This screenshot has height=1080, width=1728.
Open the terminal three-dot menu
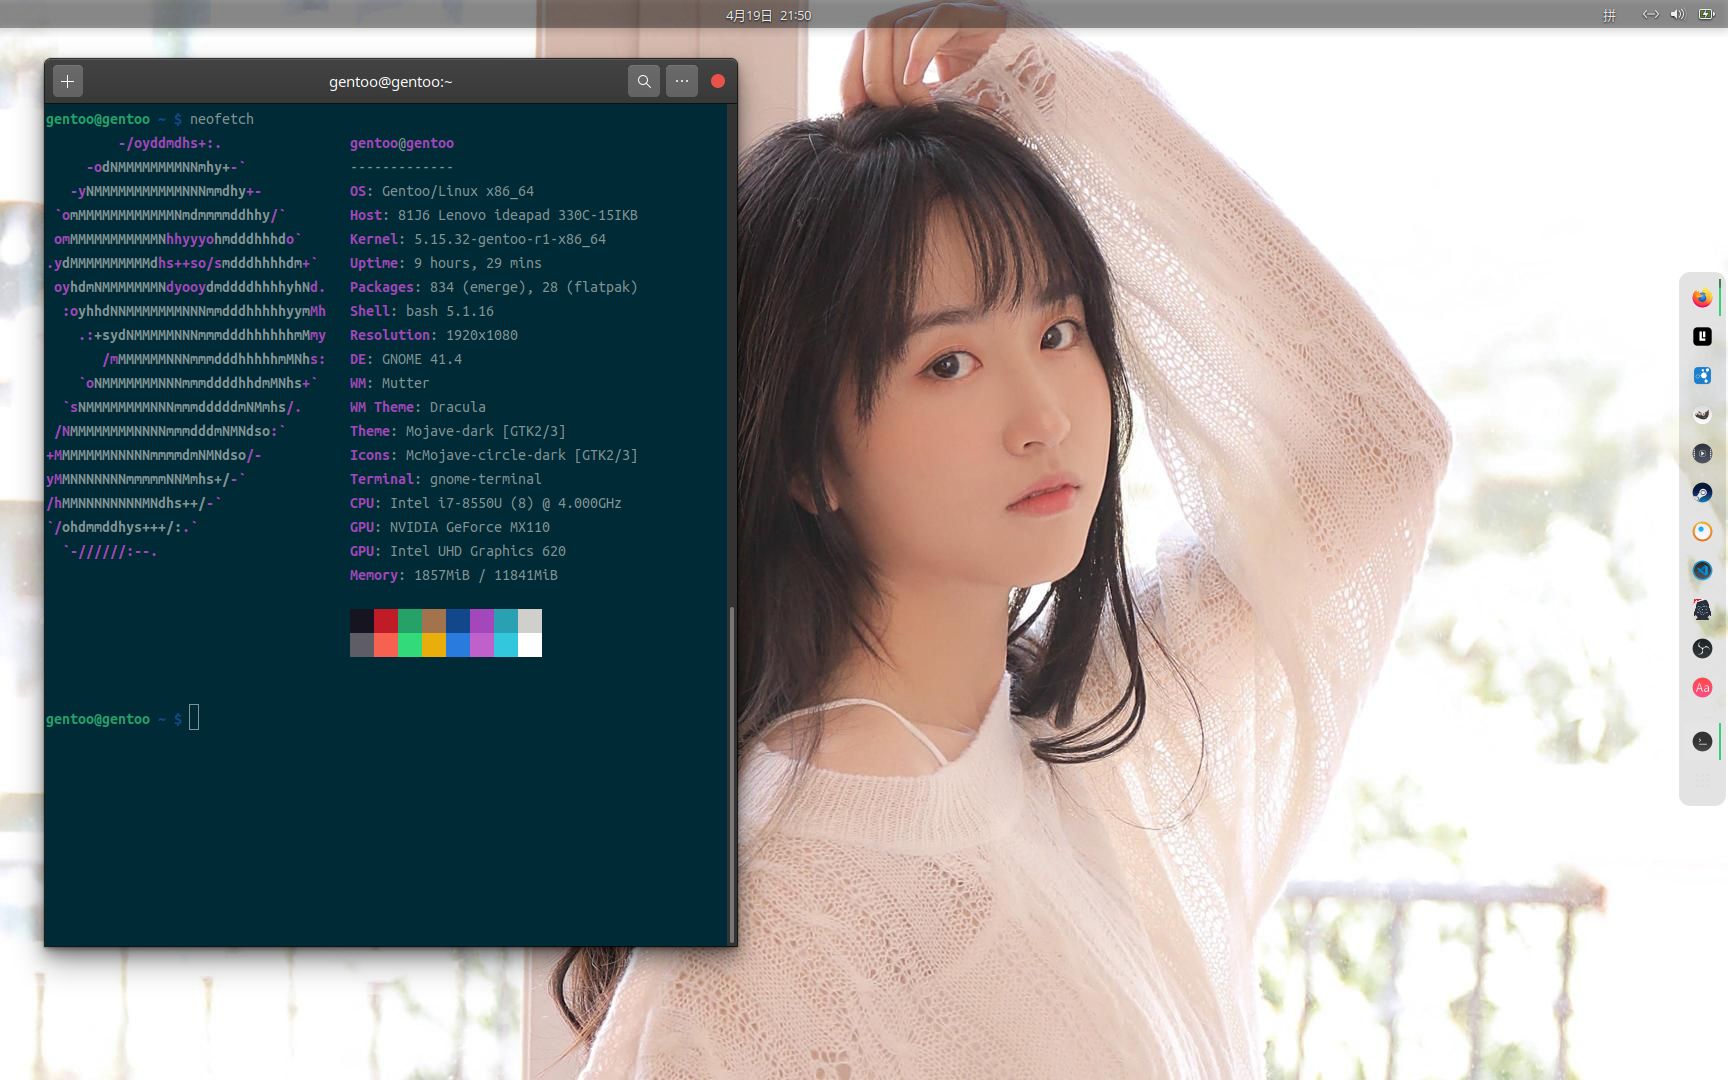(682, 81)
